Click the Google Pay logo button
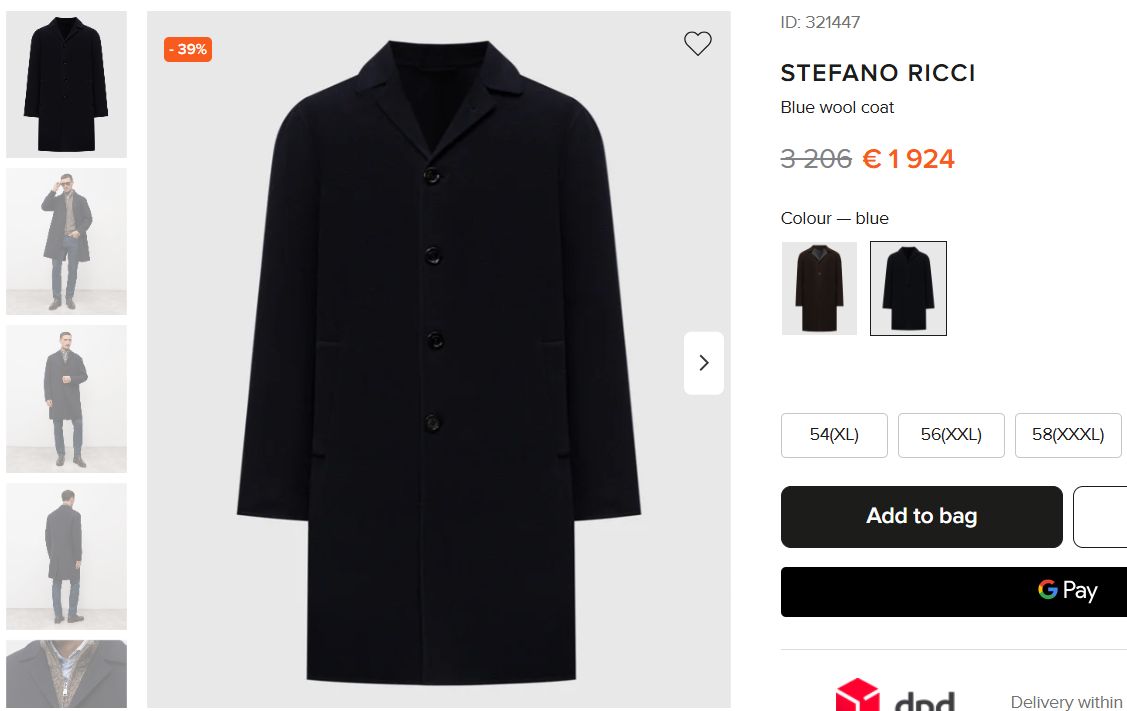The height and width of the screenshot is (711, 1127). [1067, 590]
